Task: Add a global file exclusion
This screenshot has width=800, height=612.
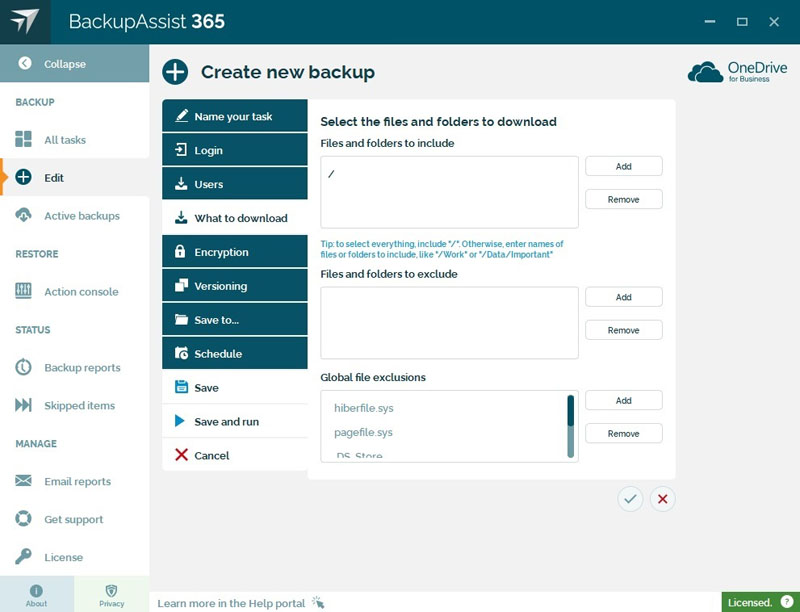Action: click(x=623, y=400)
